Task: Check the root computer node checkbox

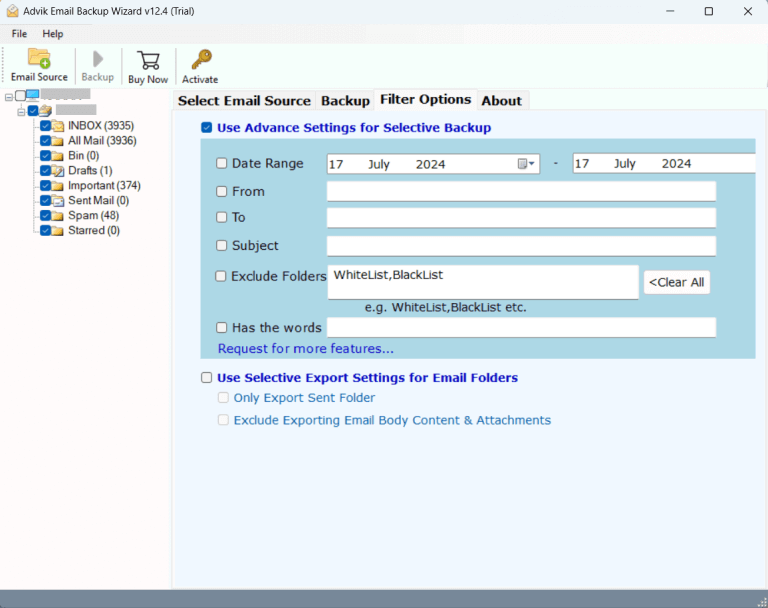Action: (21, 96)
